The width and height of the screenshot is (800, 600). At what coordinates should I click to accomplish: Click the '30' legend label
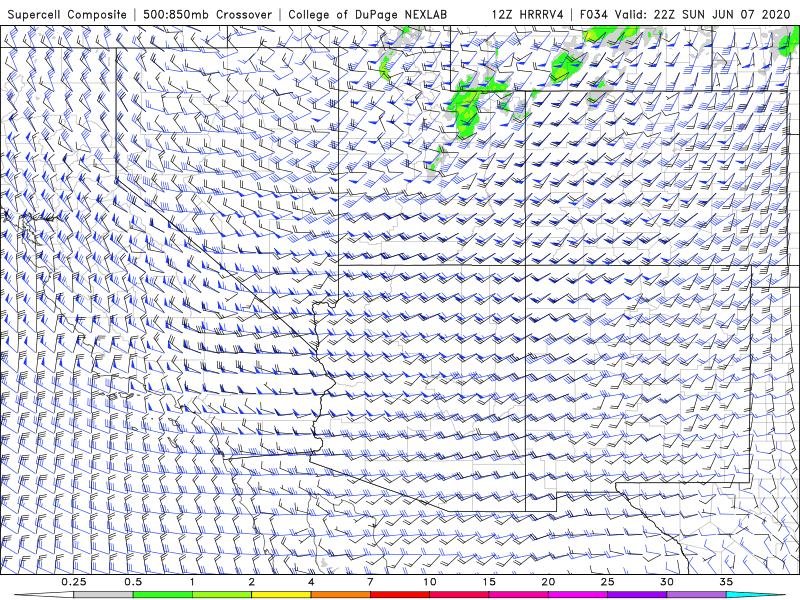[x=667, y=582]
